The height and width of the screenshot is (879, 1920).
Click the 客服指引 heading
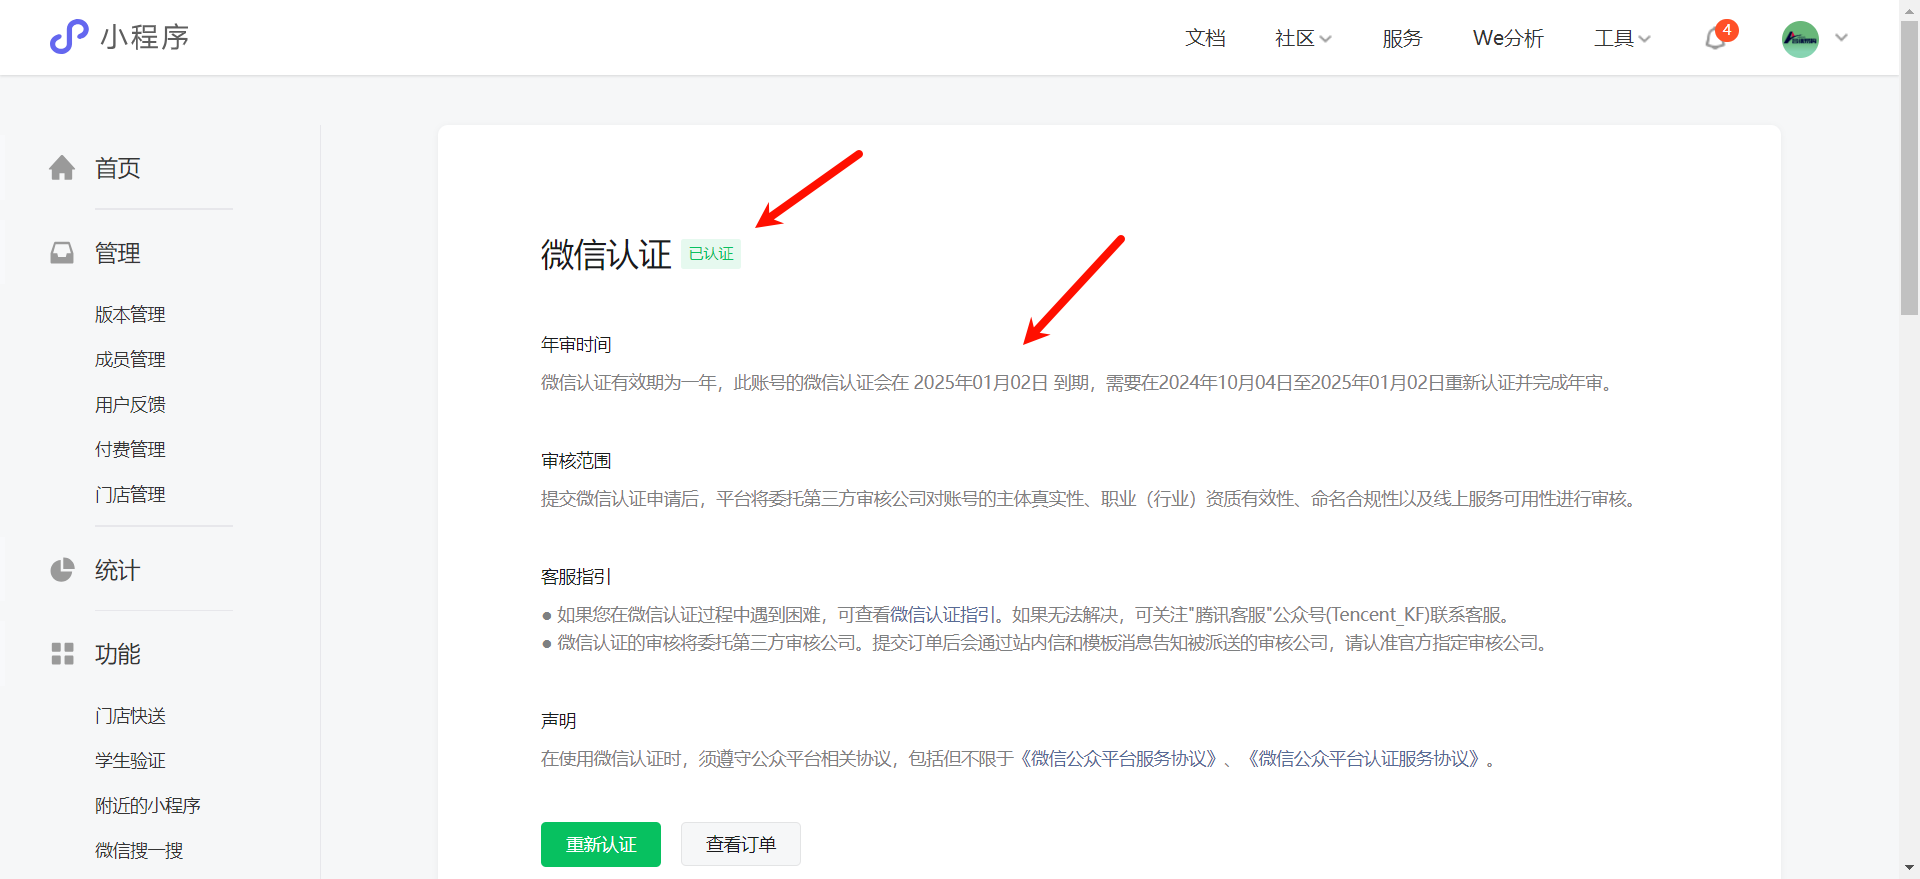pyautogui.click(x=576, y=577)
